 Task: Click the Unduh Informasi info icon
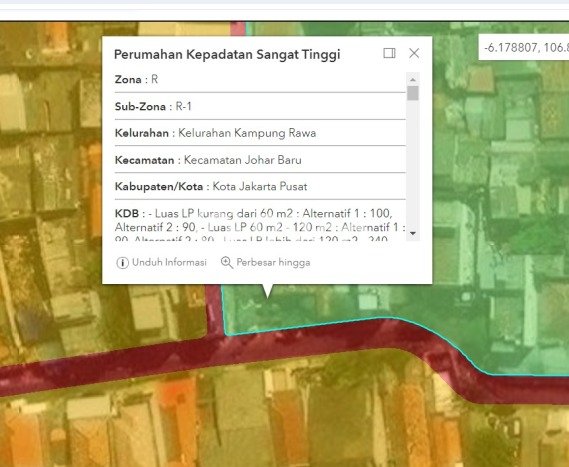pos(122,263)
